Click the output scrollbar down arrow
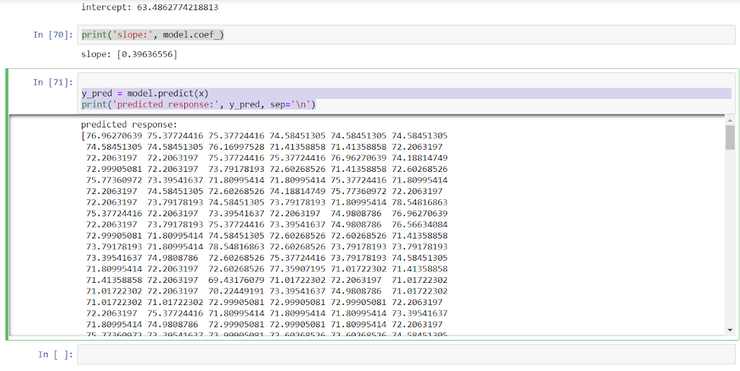The image size is (740, 371). [x=730, y=330]
